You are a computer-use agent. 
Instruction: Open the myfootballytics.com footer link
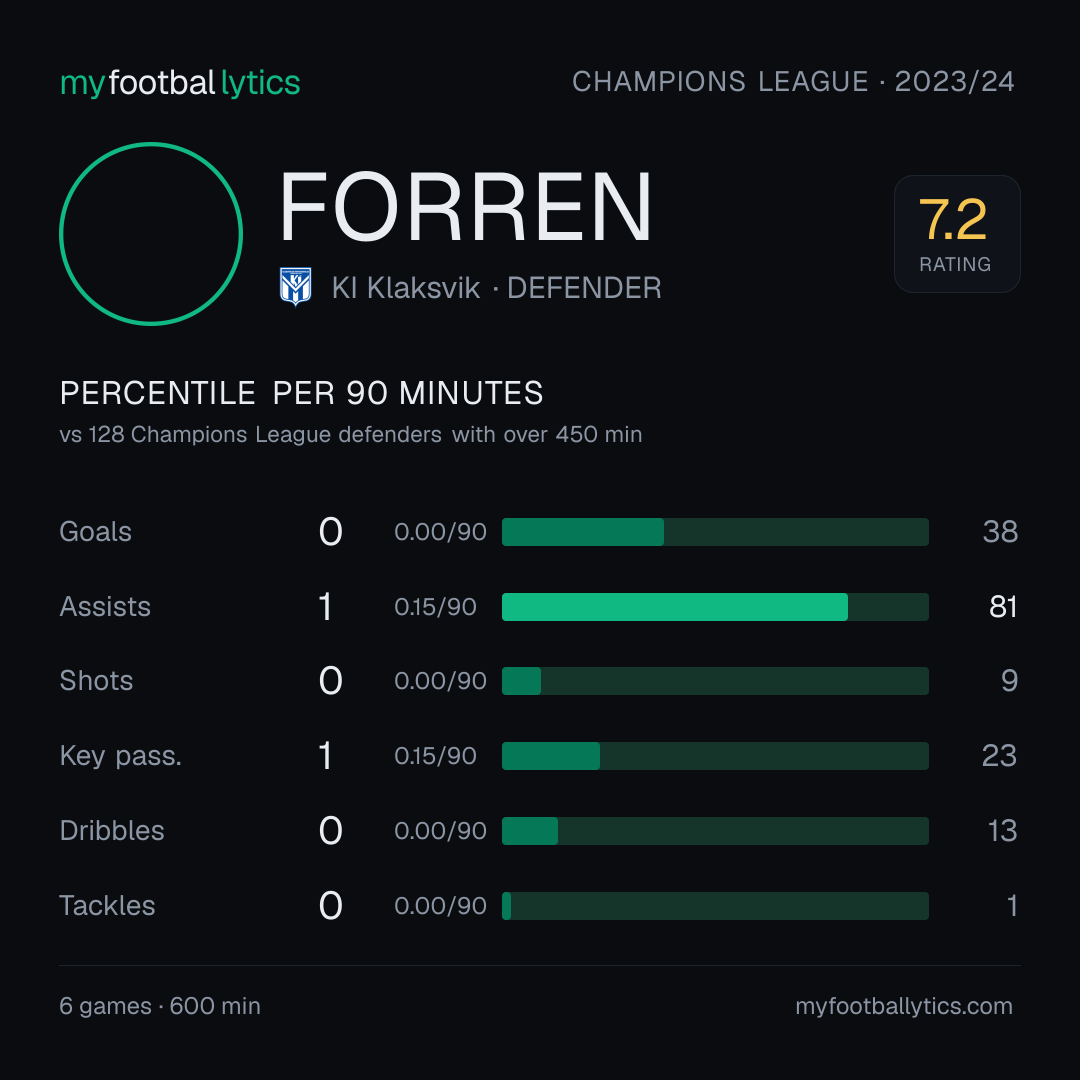904,1006
